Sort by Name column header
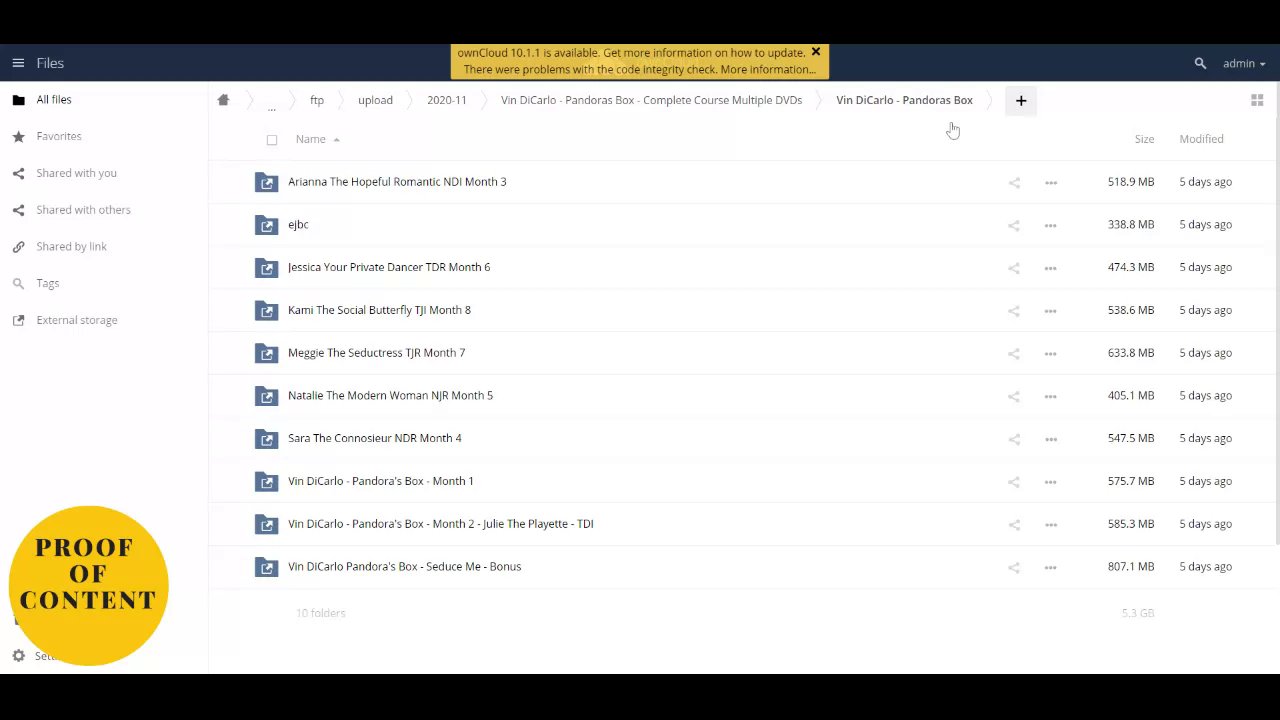The height and width of the screenshot is (720, 1280). pos(311,139)
